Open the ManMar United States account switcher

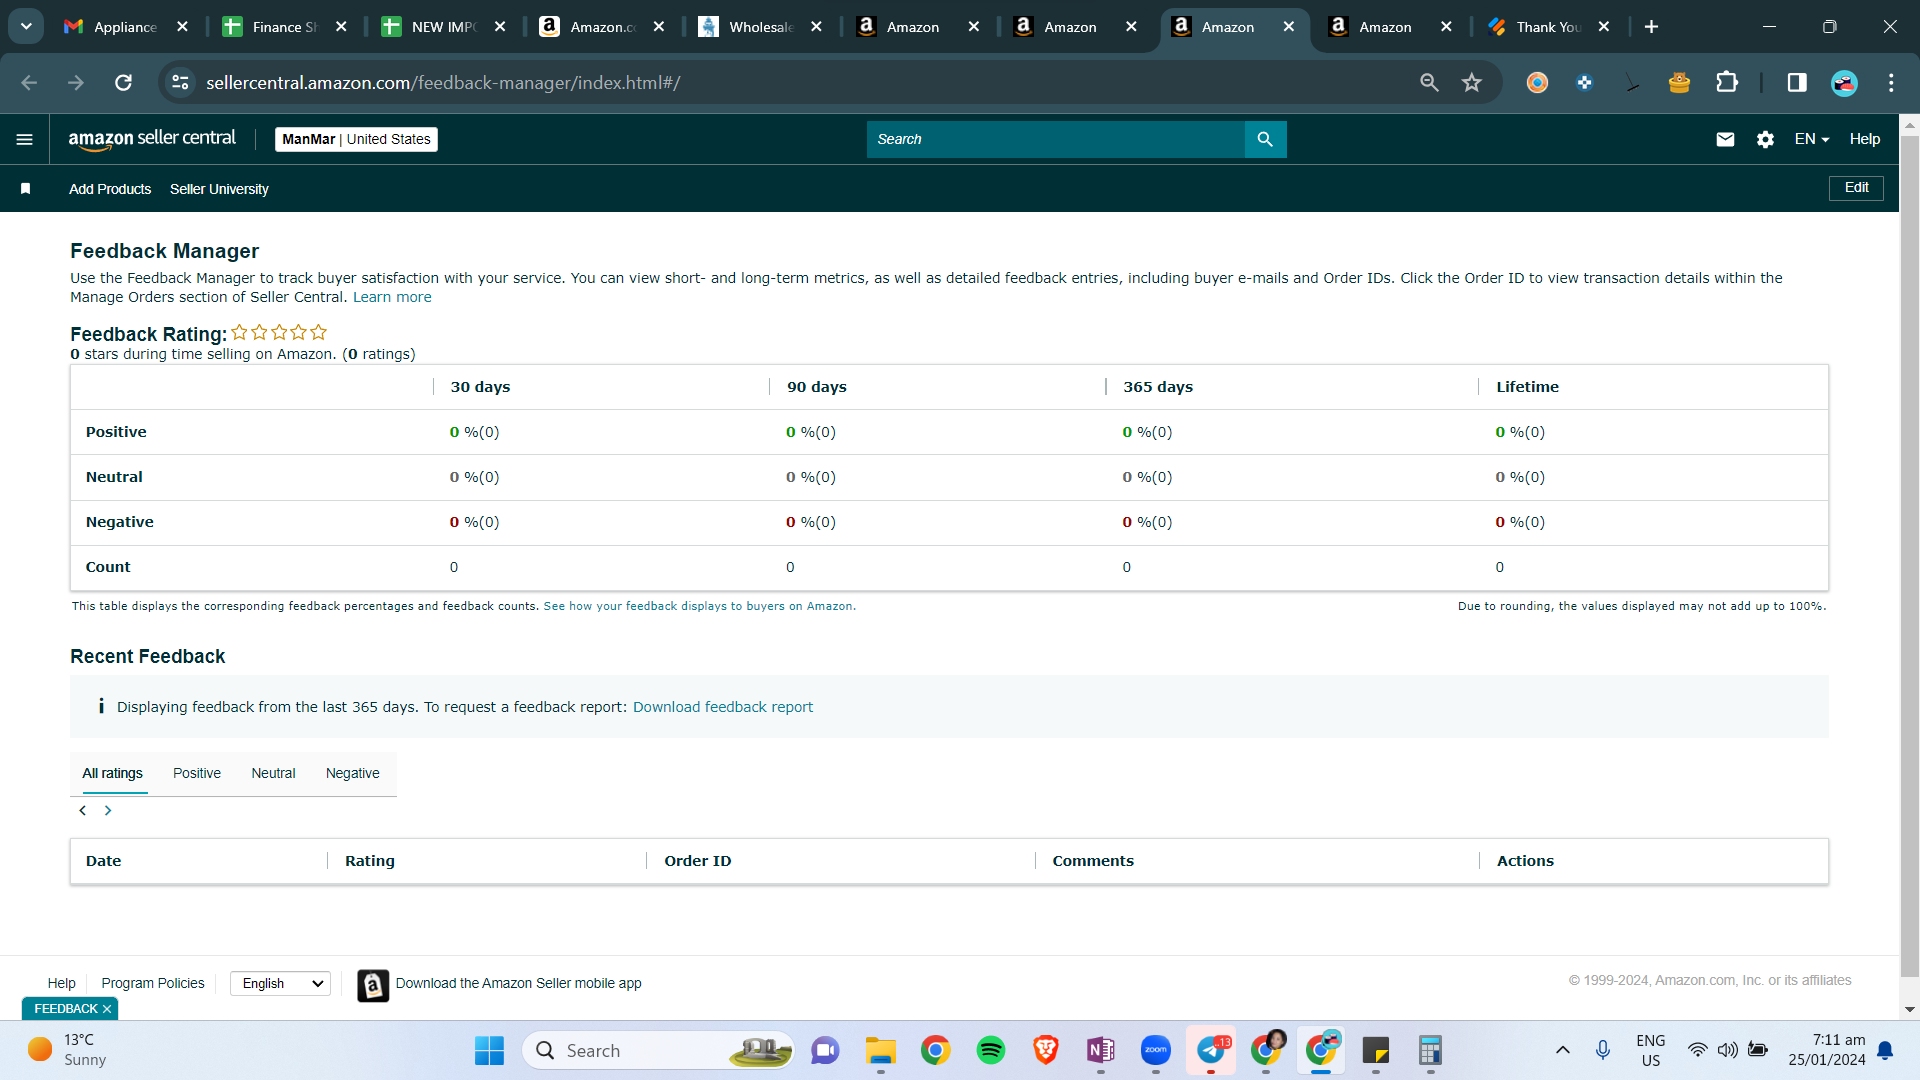tap(356, 139)
